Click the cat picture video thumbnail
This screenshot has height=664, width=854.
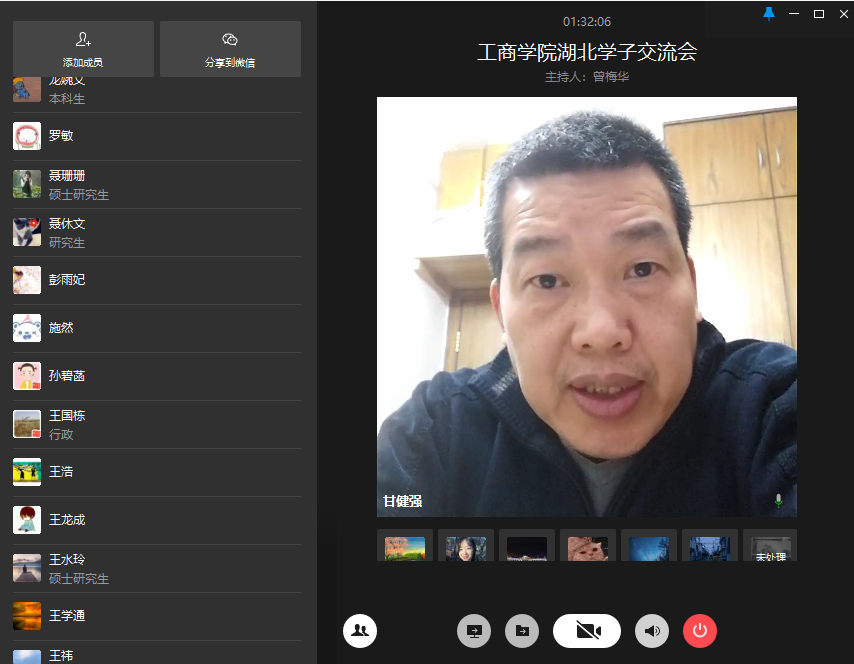[x=587, y=546]
